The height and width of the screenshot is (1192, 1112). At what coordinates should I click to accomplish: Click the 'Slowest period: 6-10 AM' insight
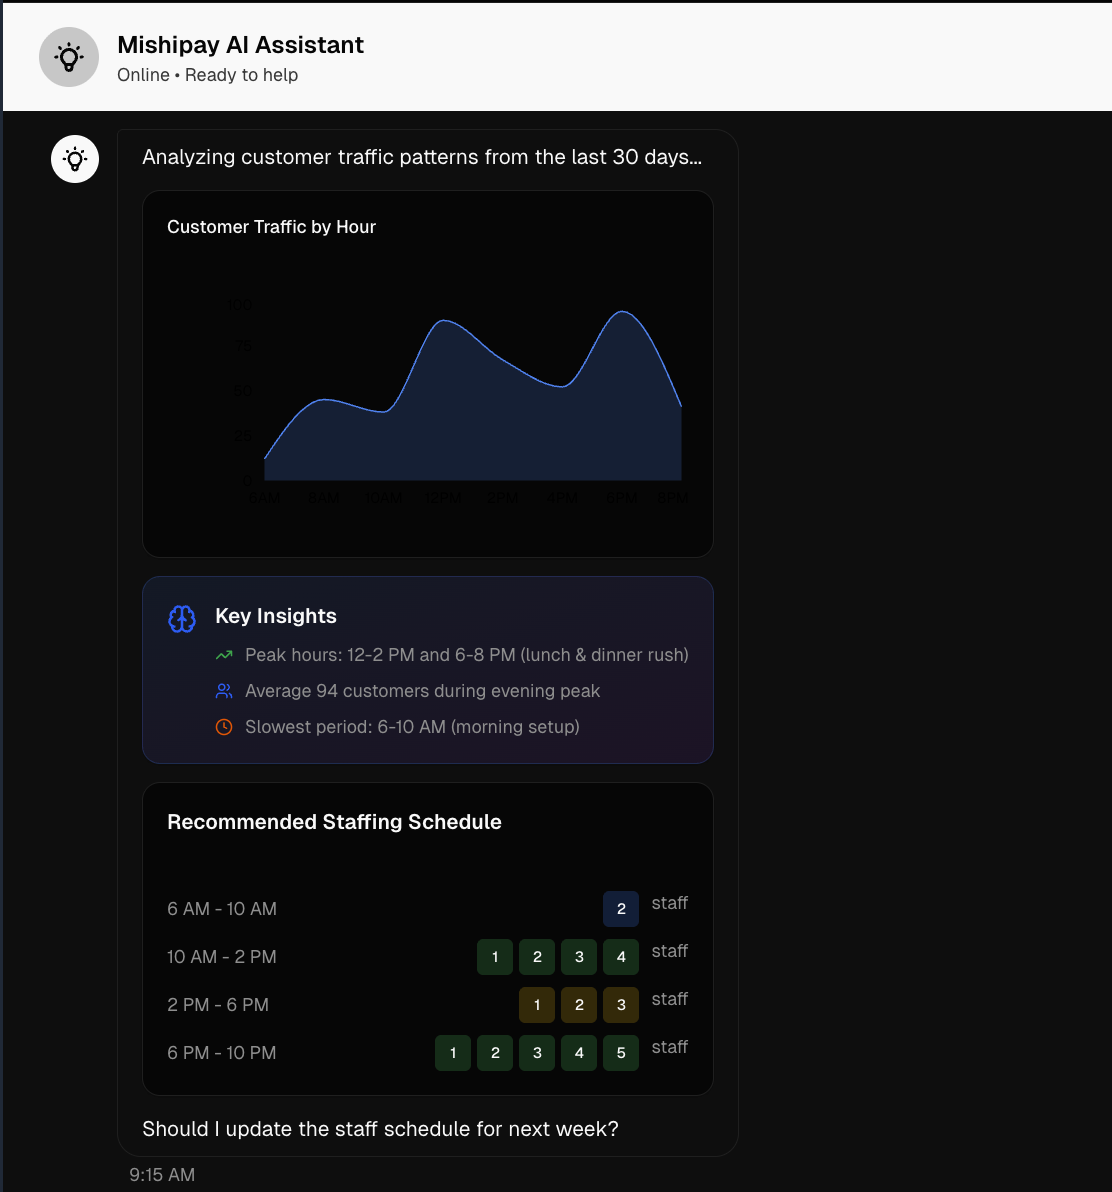click(x=412, y=727)
